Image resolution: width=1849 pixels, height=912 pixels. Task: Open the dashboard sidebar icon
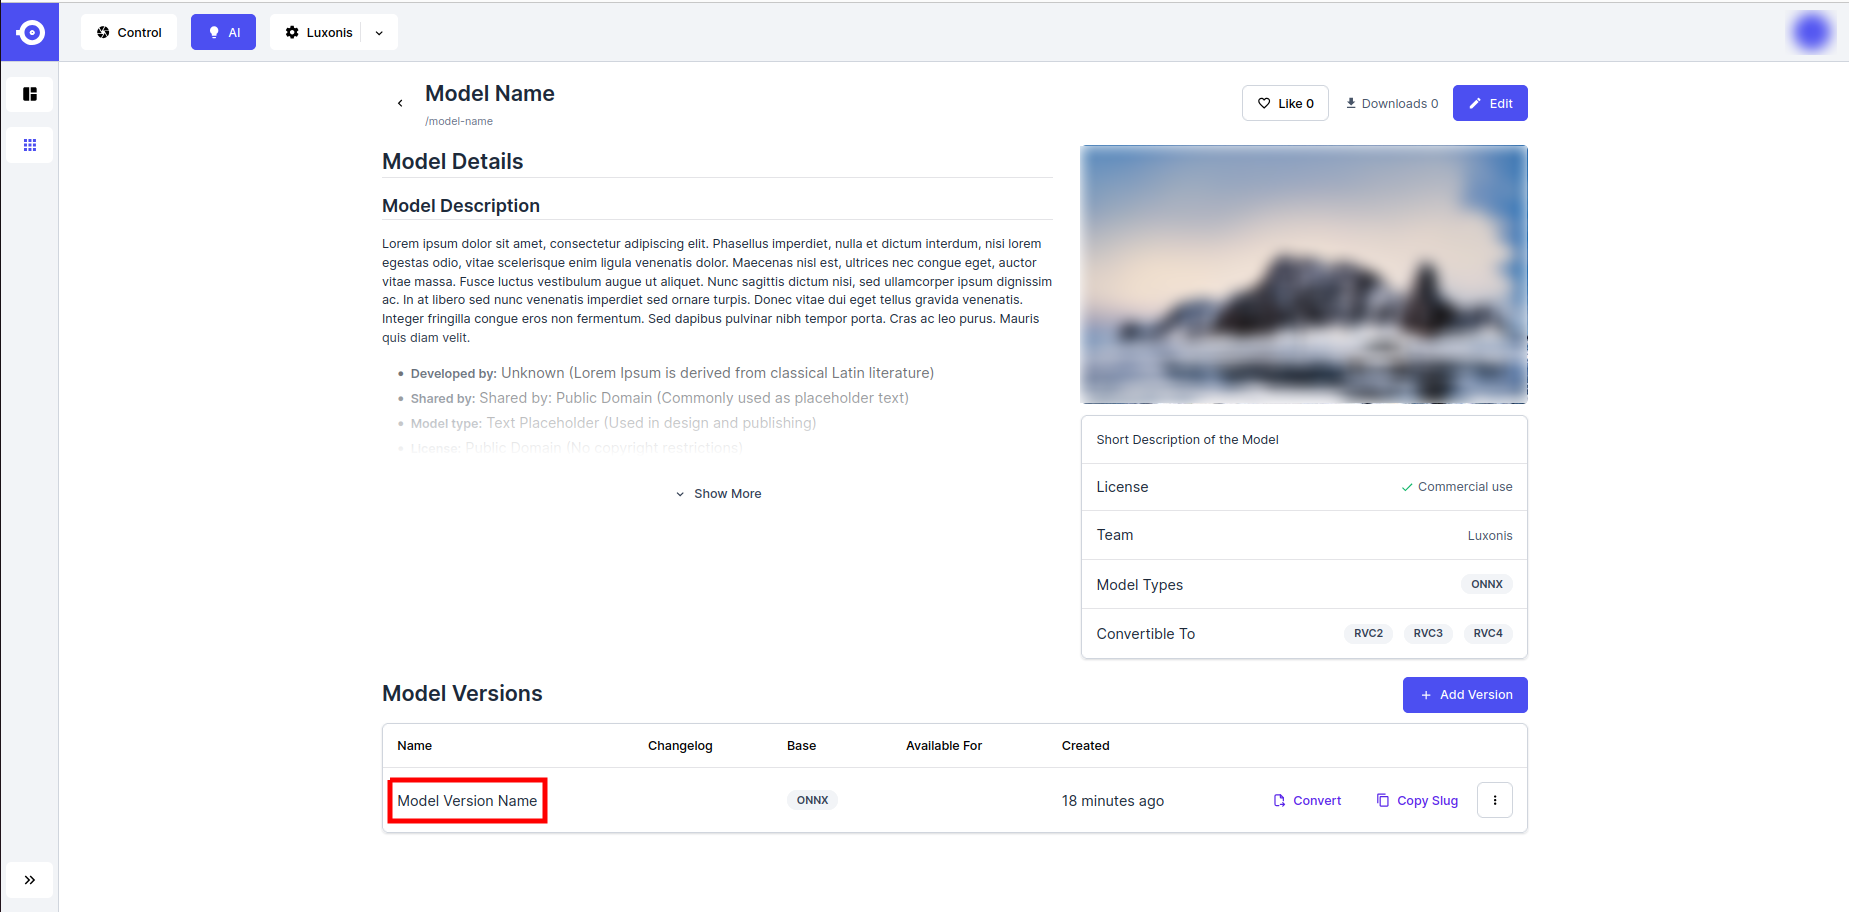point(30,94)
